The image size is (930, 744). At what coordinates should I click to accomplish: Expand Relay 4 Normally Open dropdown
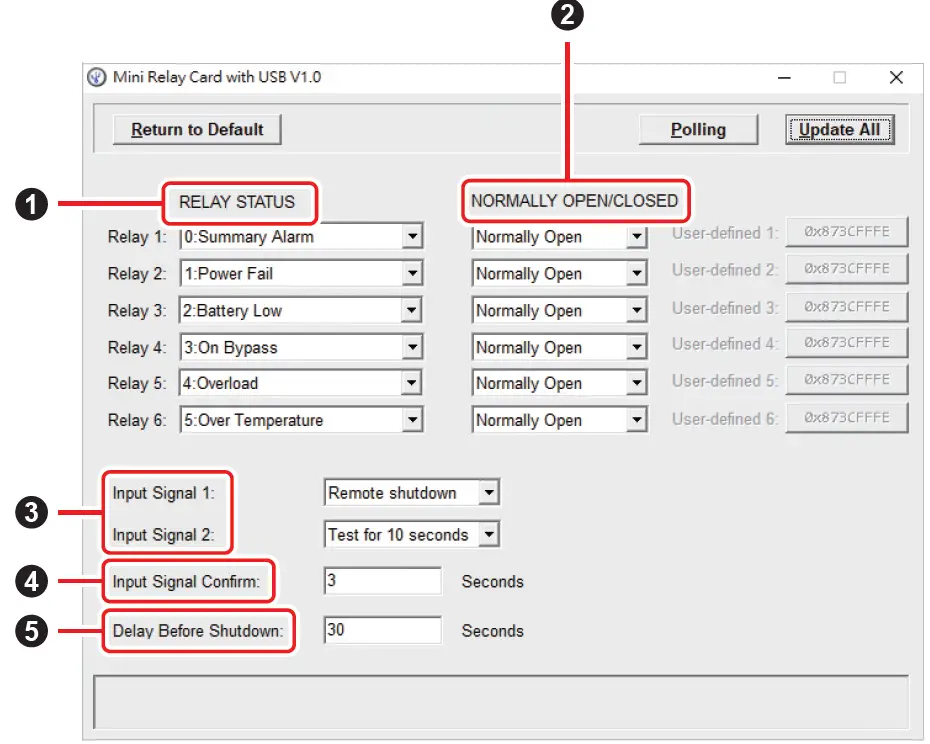[x=559, y=347]
